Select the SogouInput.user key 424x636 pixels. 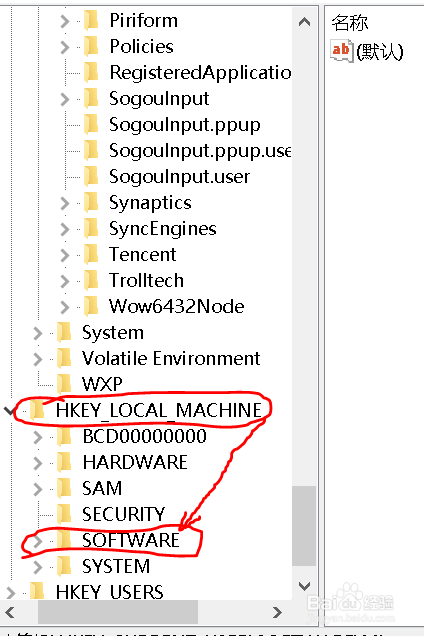179,177
